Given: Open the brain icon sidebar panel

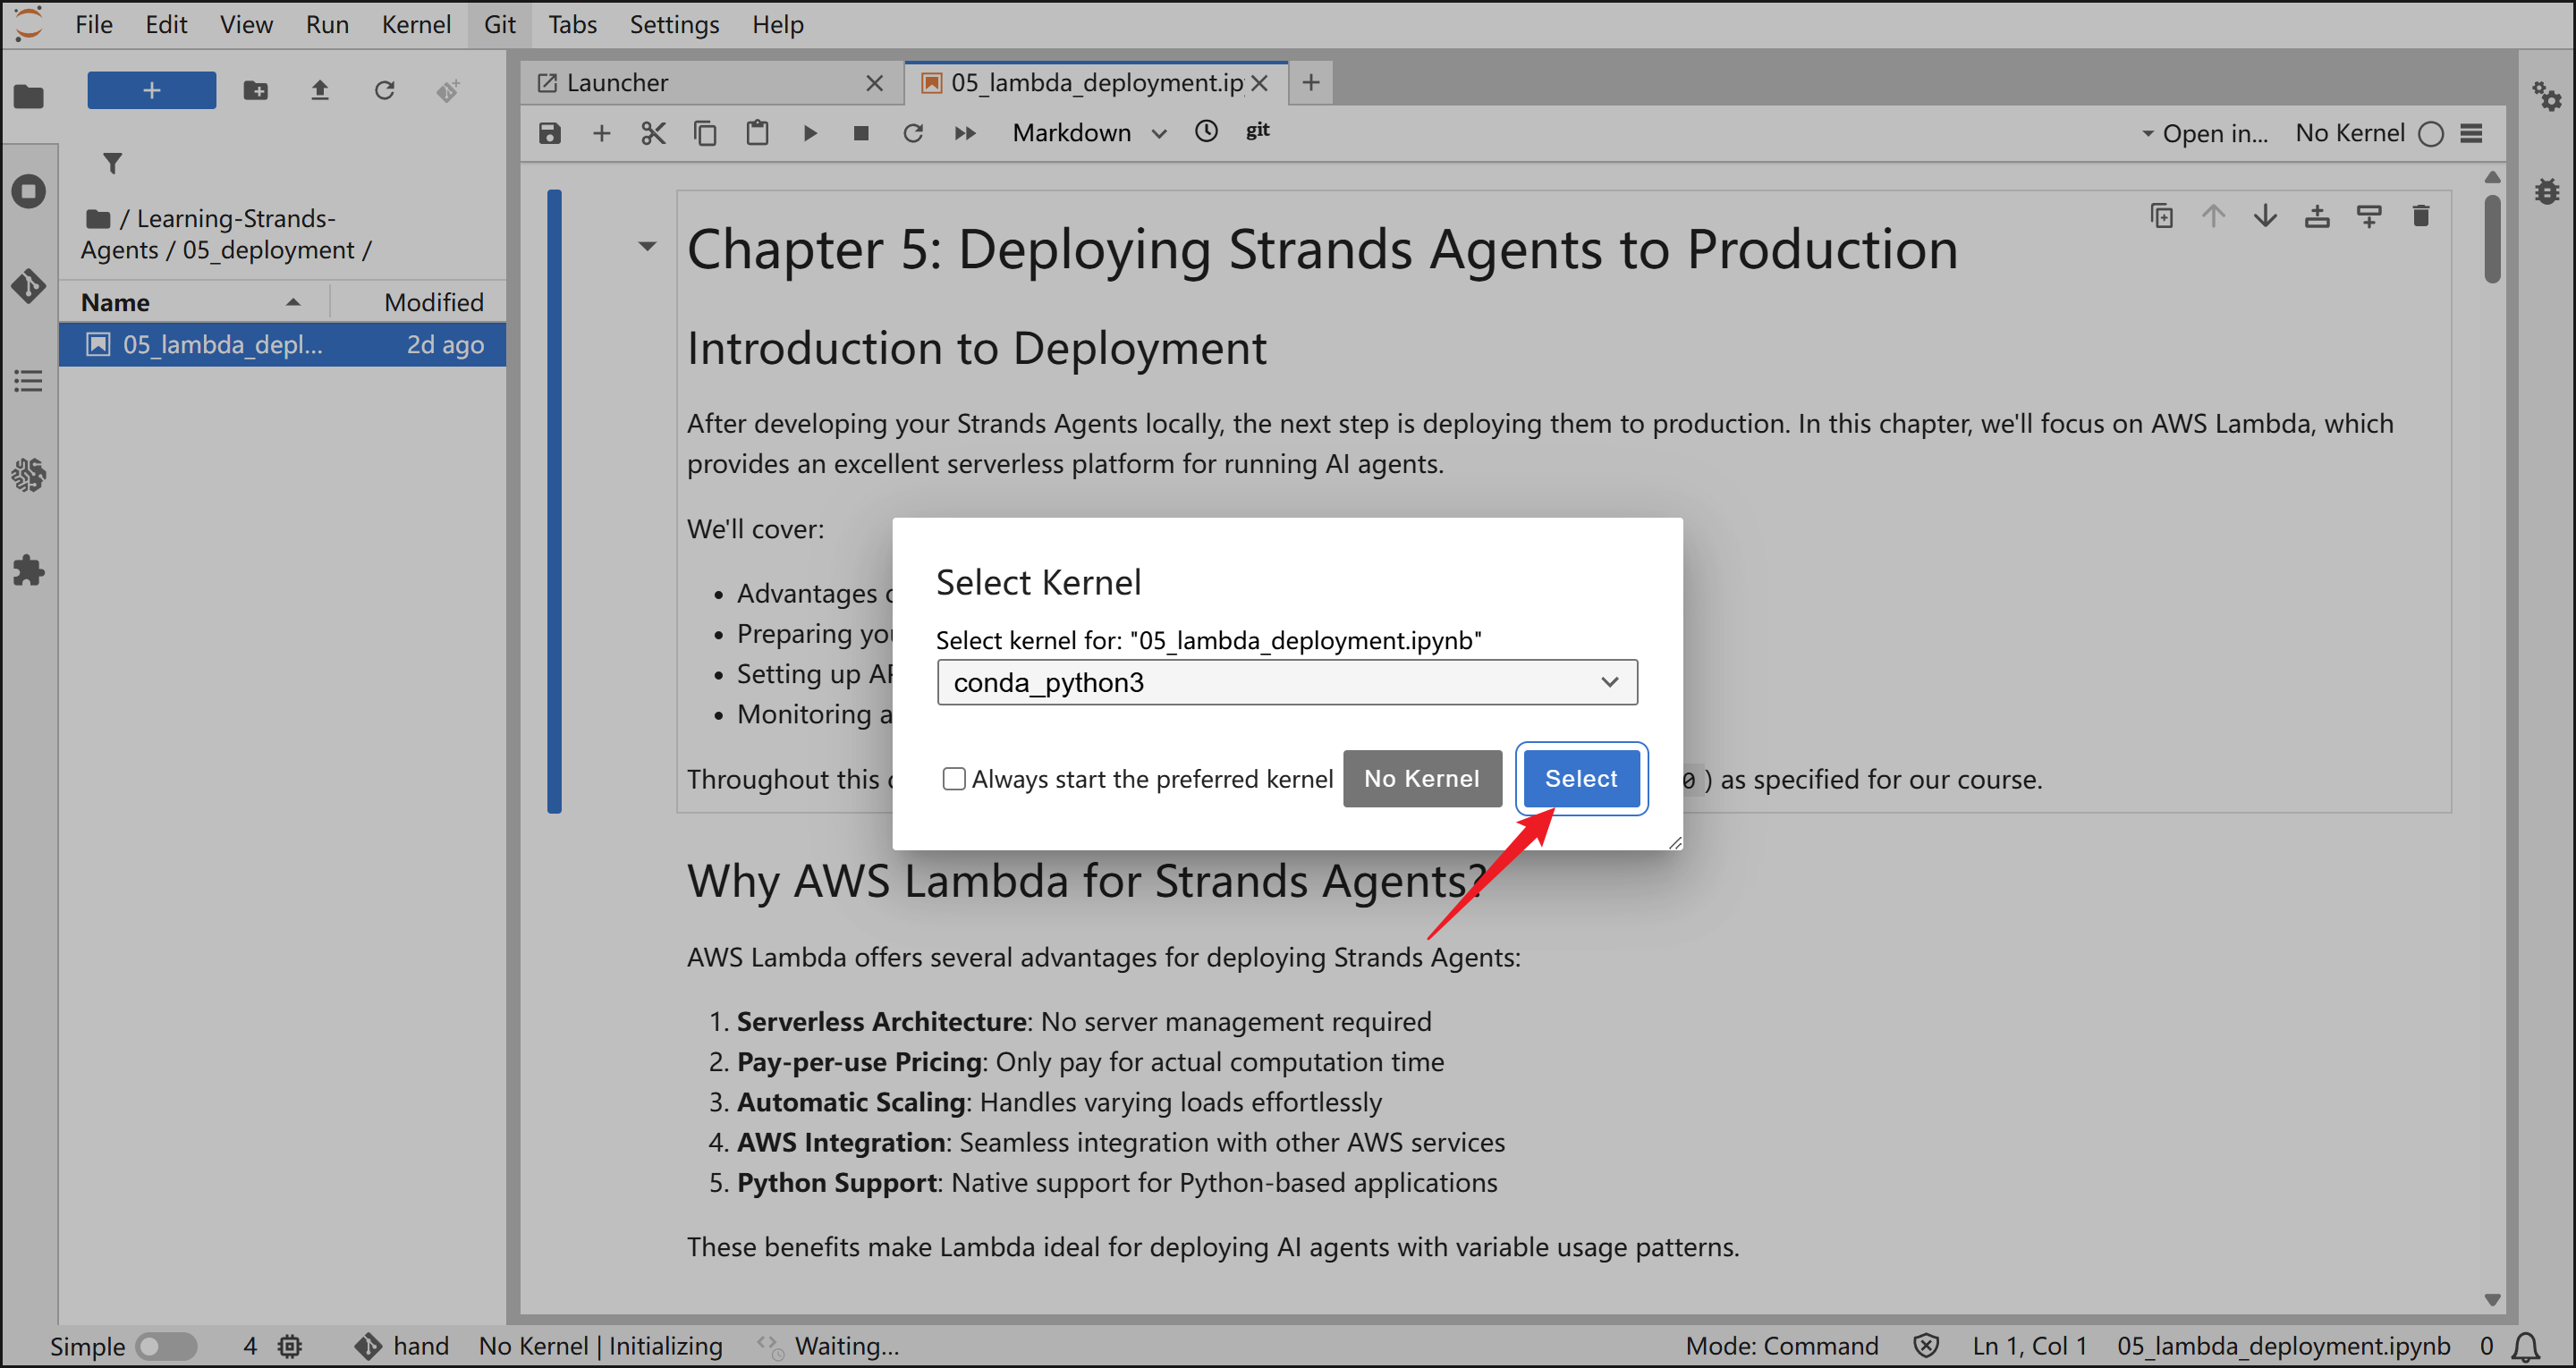Looking at the screenshot, I should [29, 476].
